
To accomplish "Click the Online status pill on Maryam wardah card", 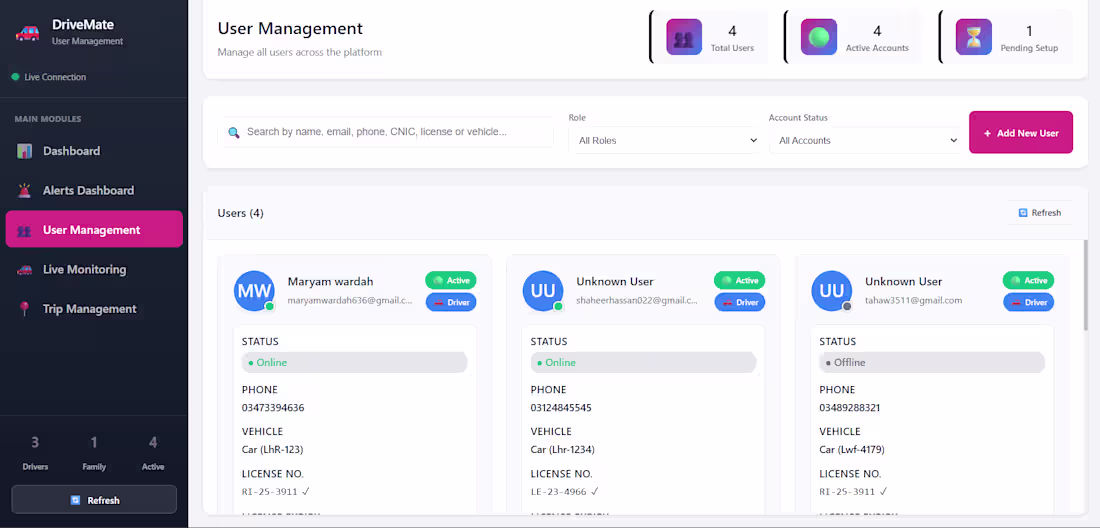I will pos(355,363).
